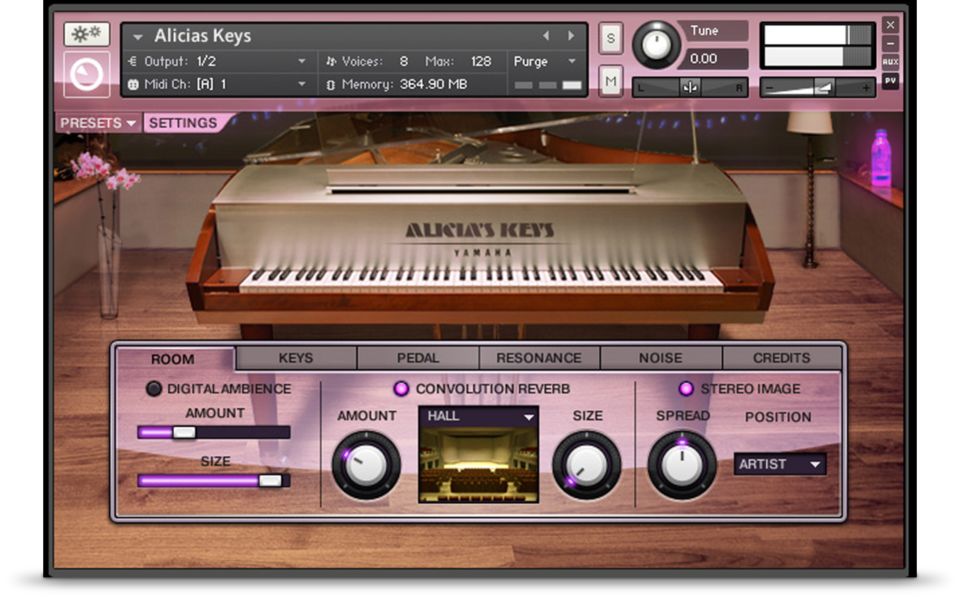Screen dimensions: 960x599
Task: Click the Tune knob
Action: point(656,45)
